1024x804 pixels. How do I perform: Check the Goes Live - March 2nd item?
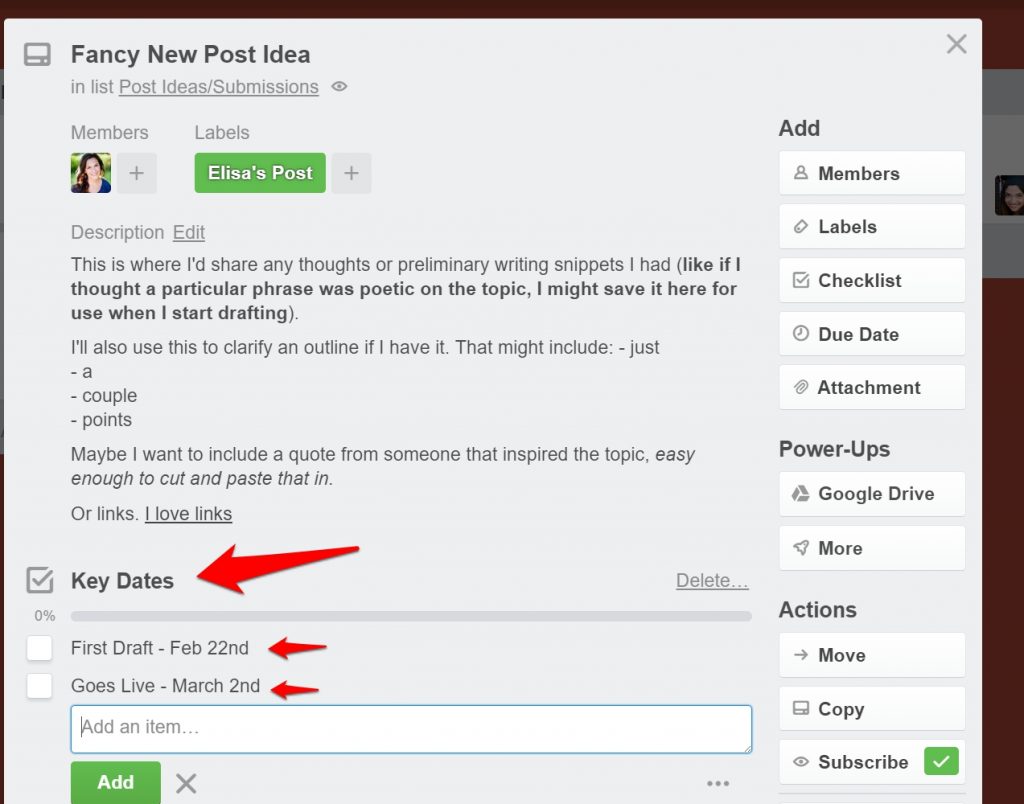(40, 686)
